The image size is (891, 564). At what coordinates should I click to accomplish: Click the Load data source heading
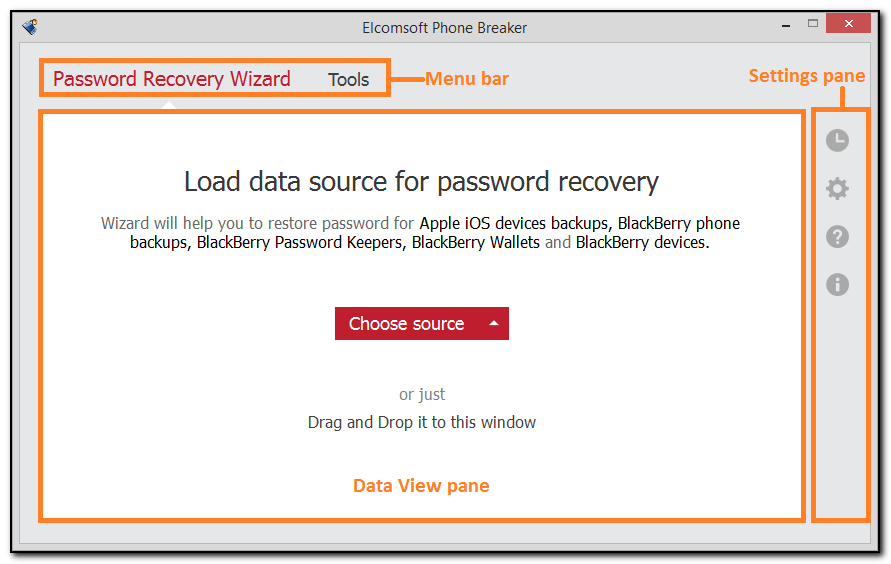(x=421, y=181)
